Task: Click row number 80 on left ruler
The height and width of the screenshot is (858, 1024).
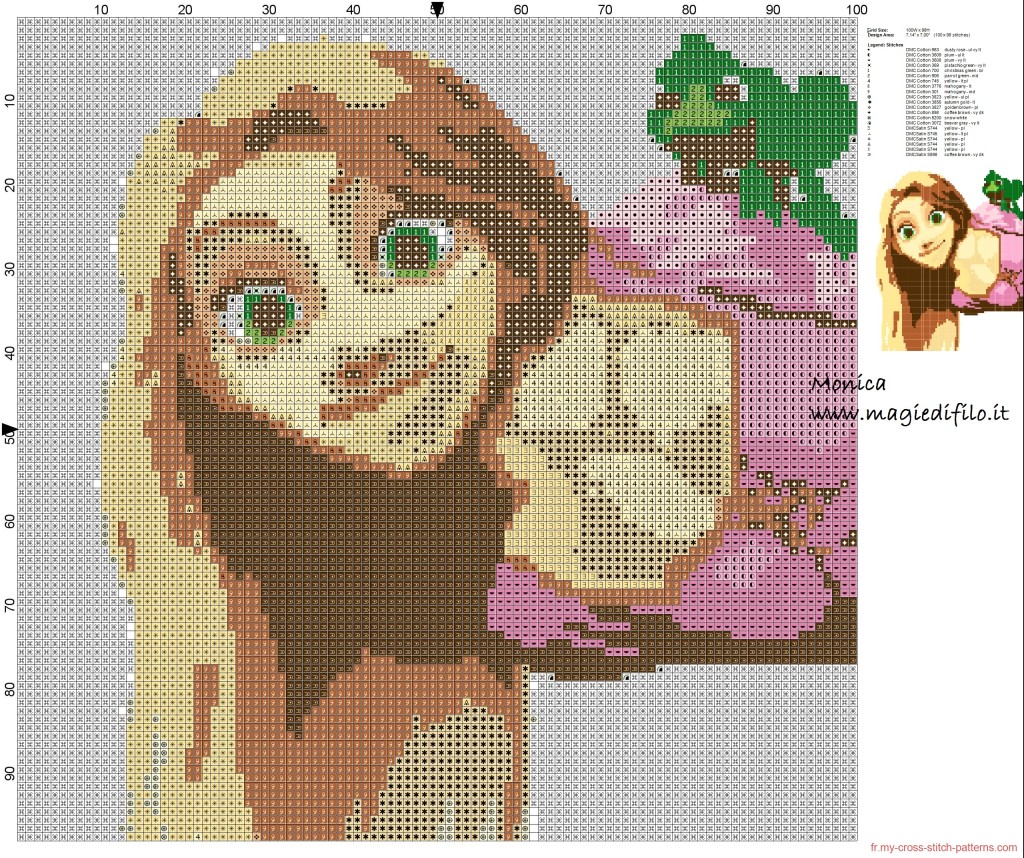Action: 9,690
